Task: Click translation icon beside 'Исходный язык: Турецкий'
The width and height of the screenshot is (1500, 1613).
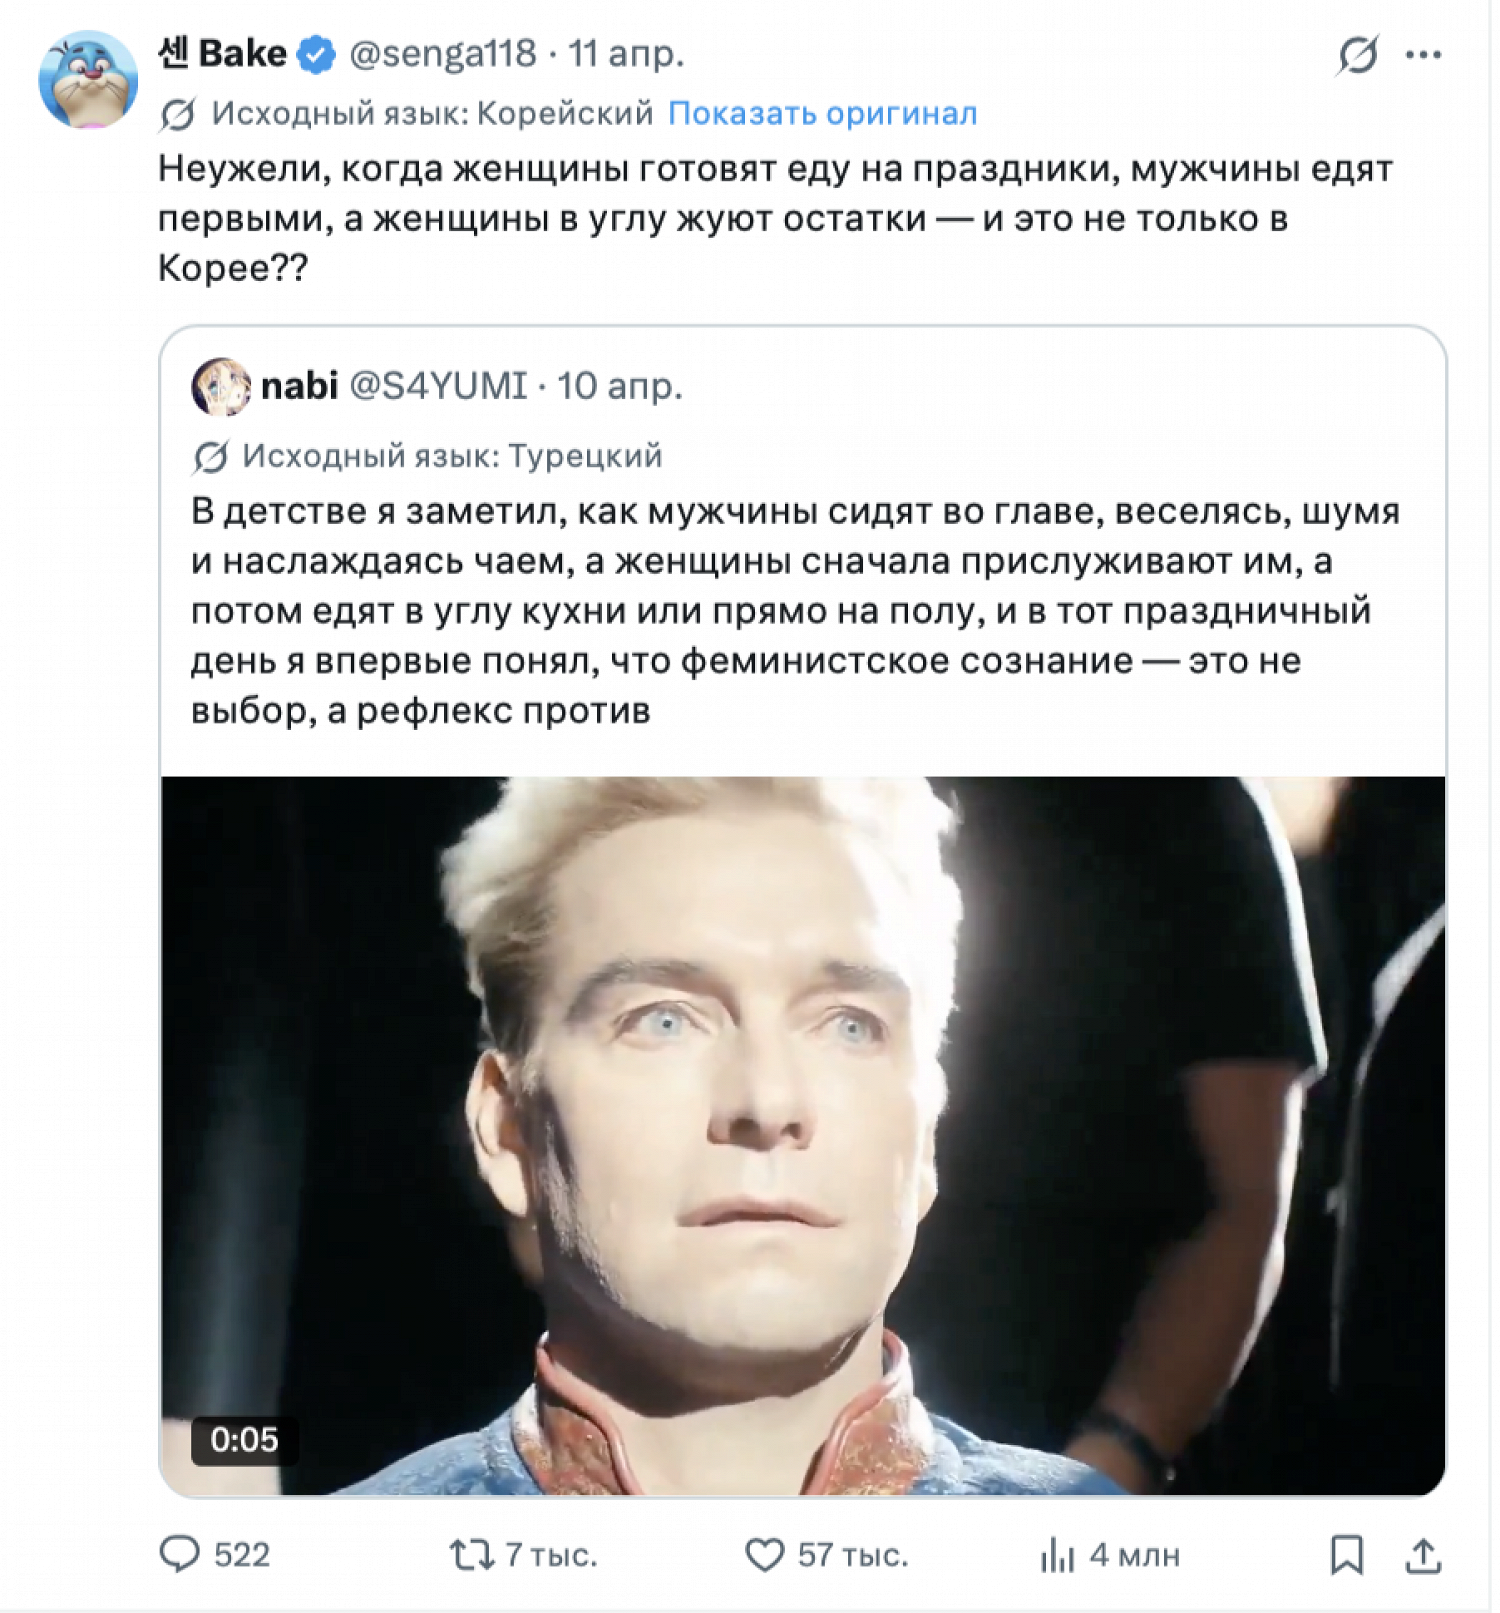Action: pyautogui.click(x=210, y=457)
